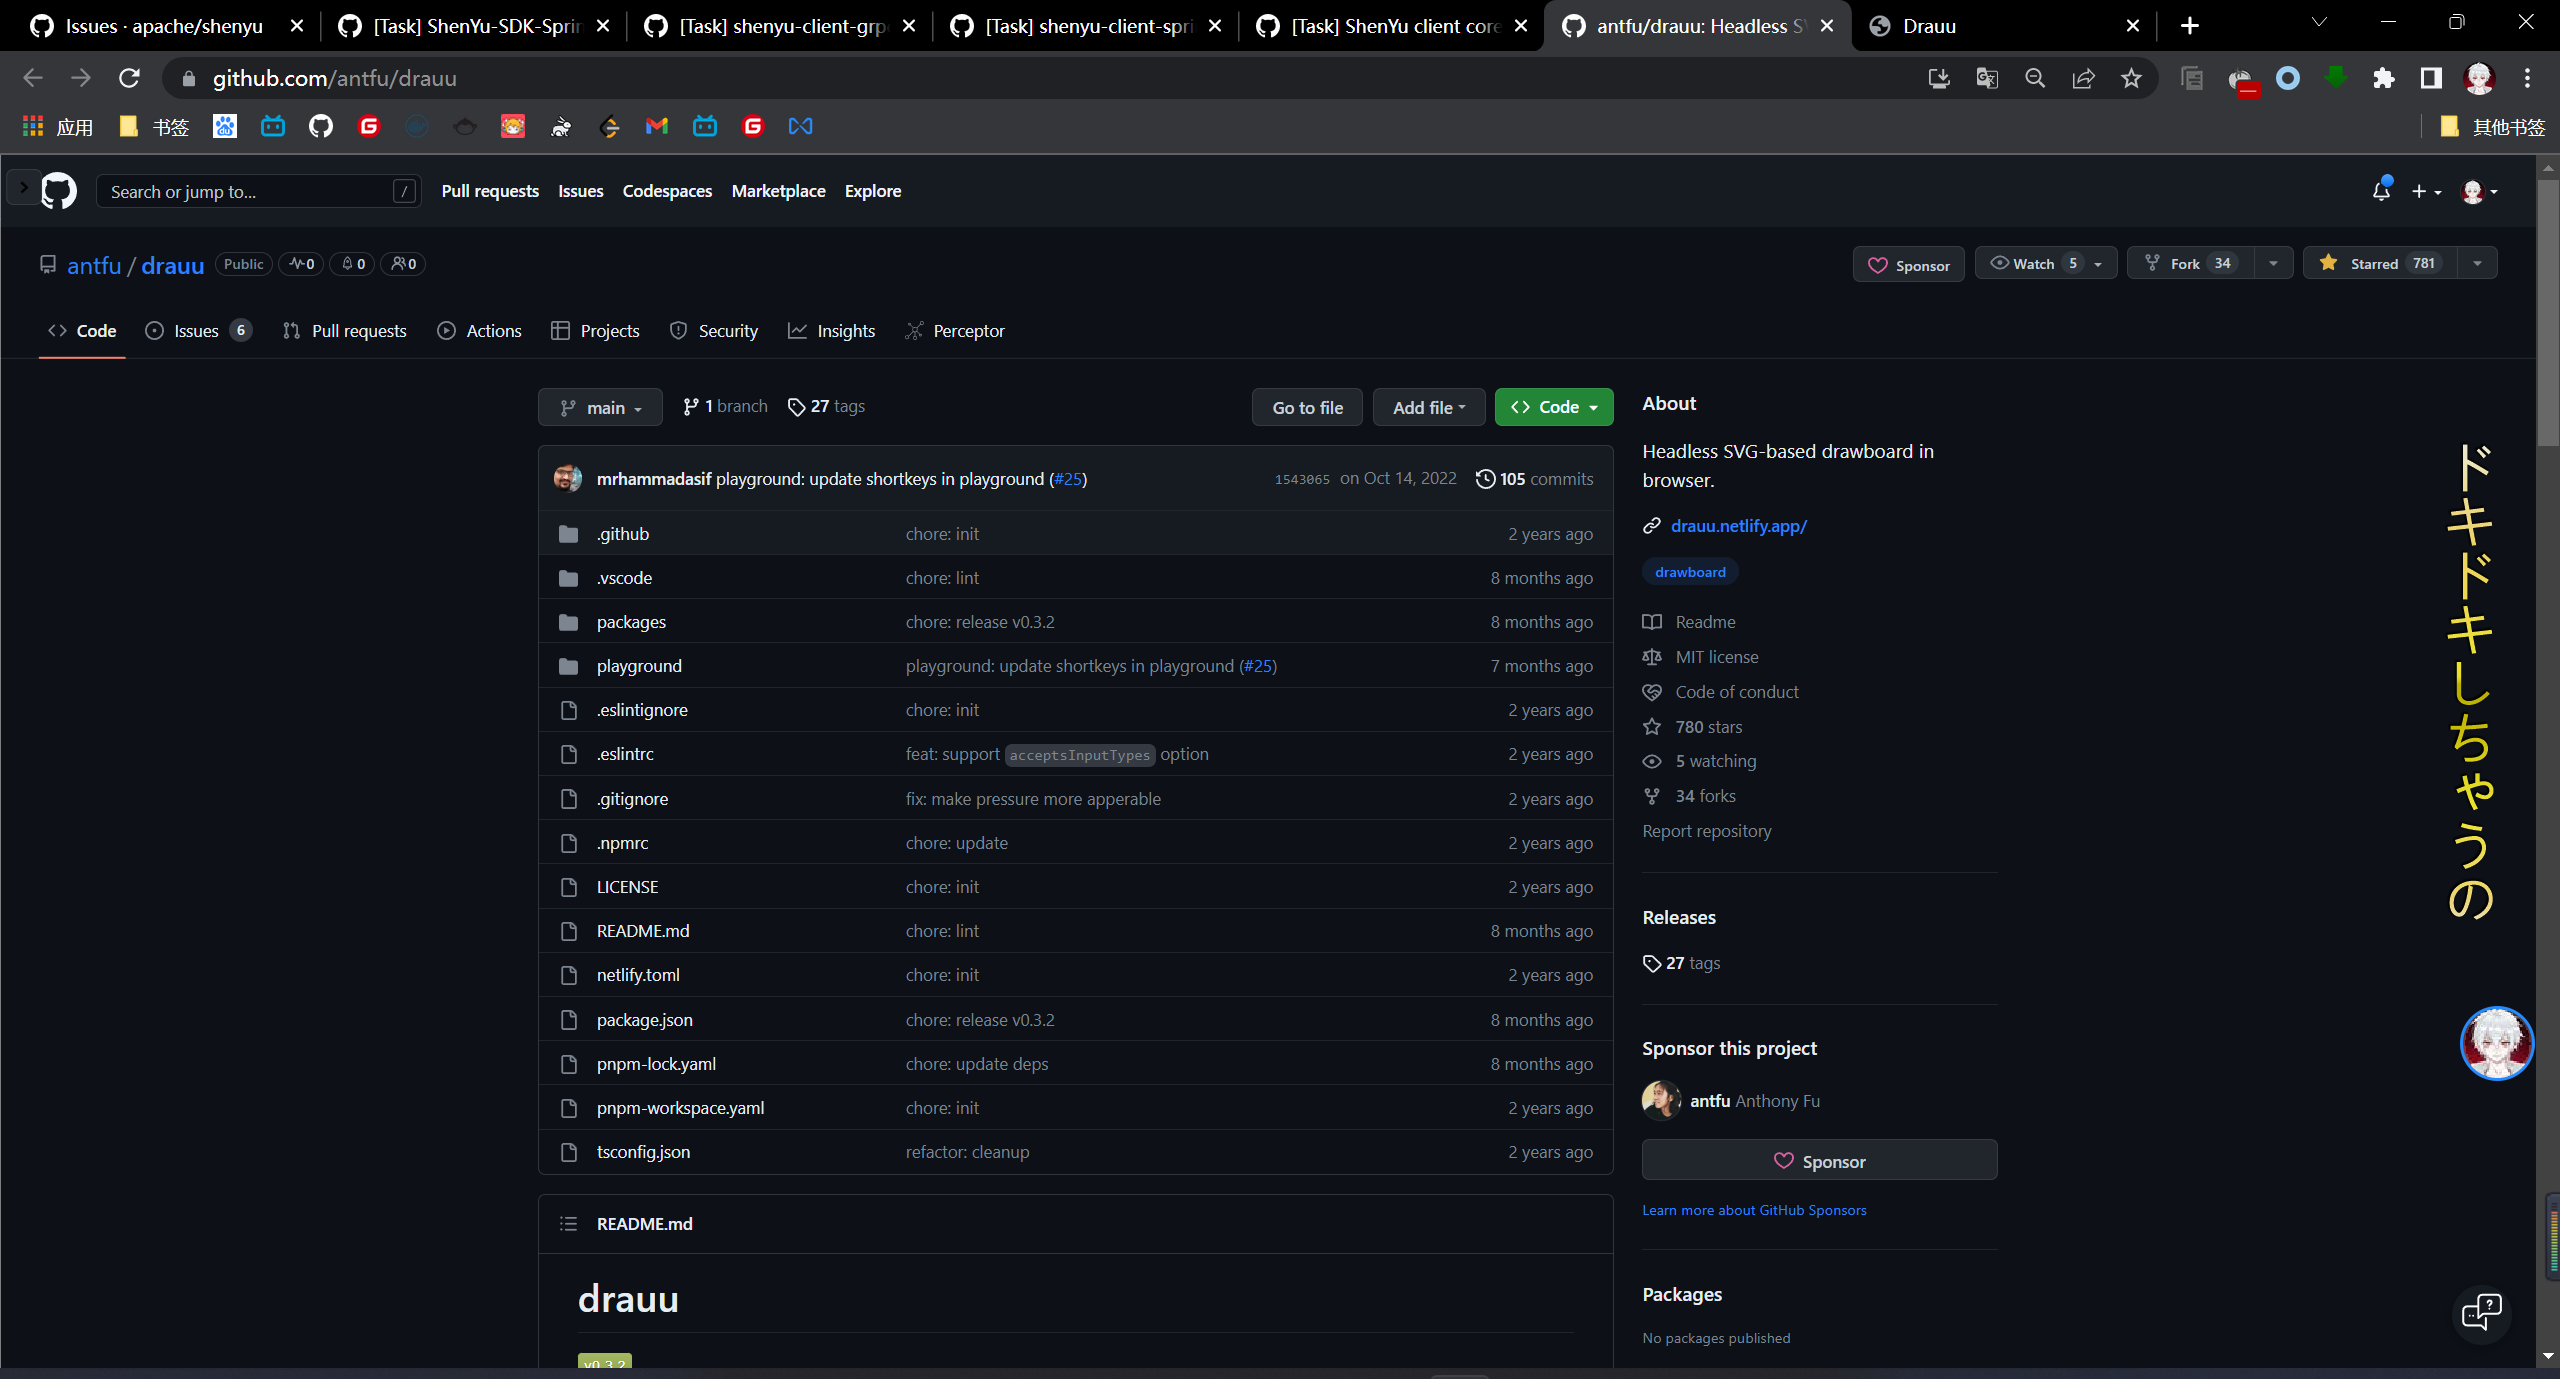Focus the Search or jump to field
This screenshot has width=2560, height=1379.
[x=250, y=191]
